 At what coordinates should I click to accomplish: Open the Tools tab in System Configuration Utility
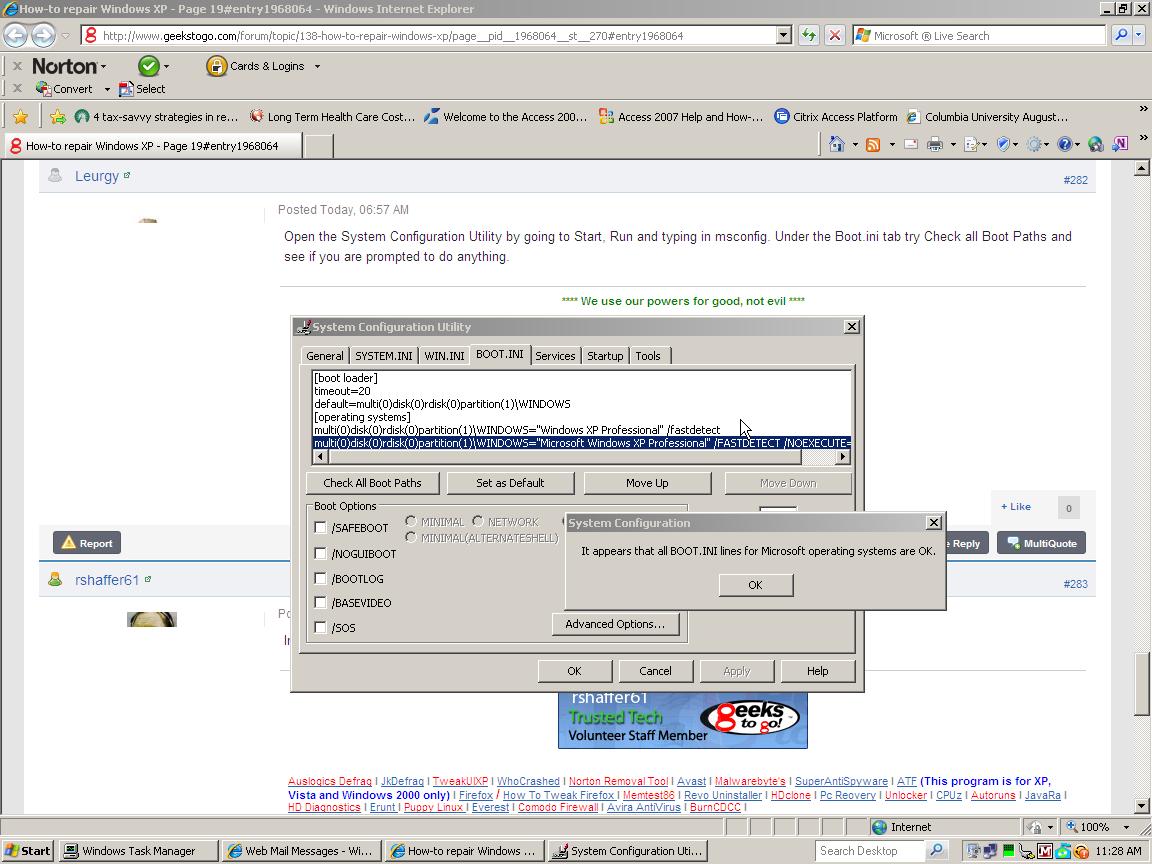pyautogui.click(x=648, y=356)
